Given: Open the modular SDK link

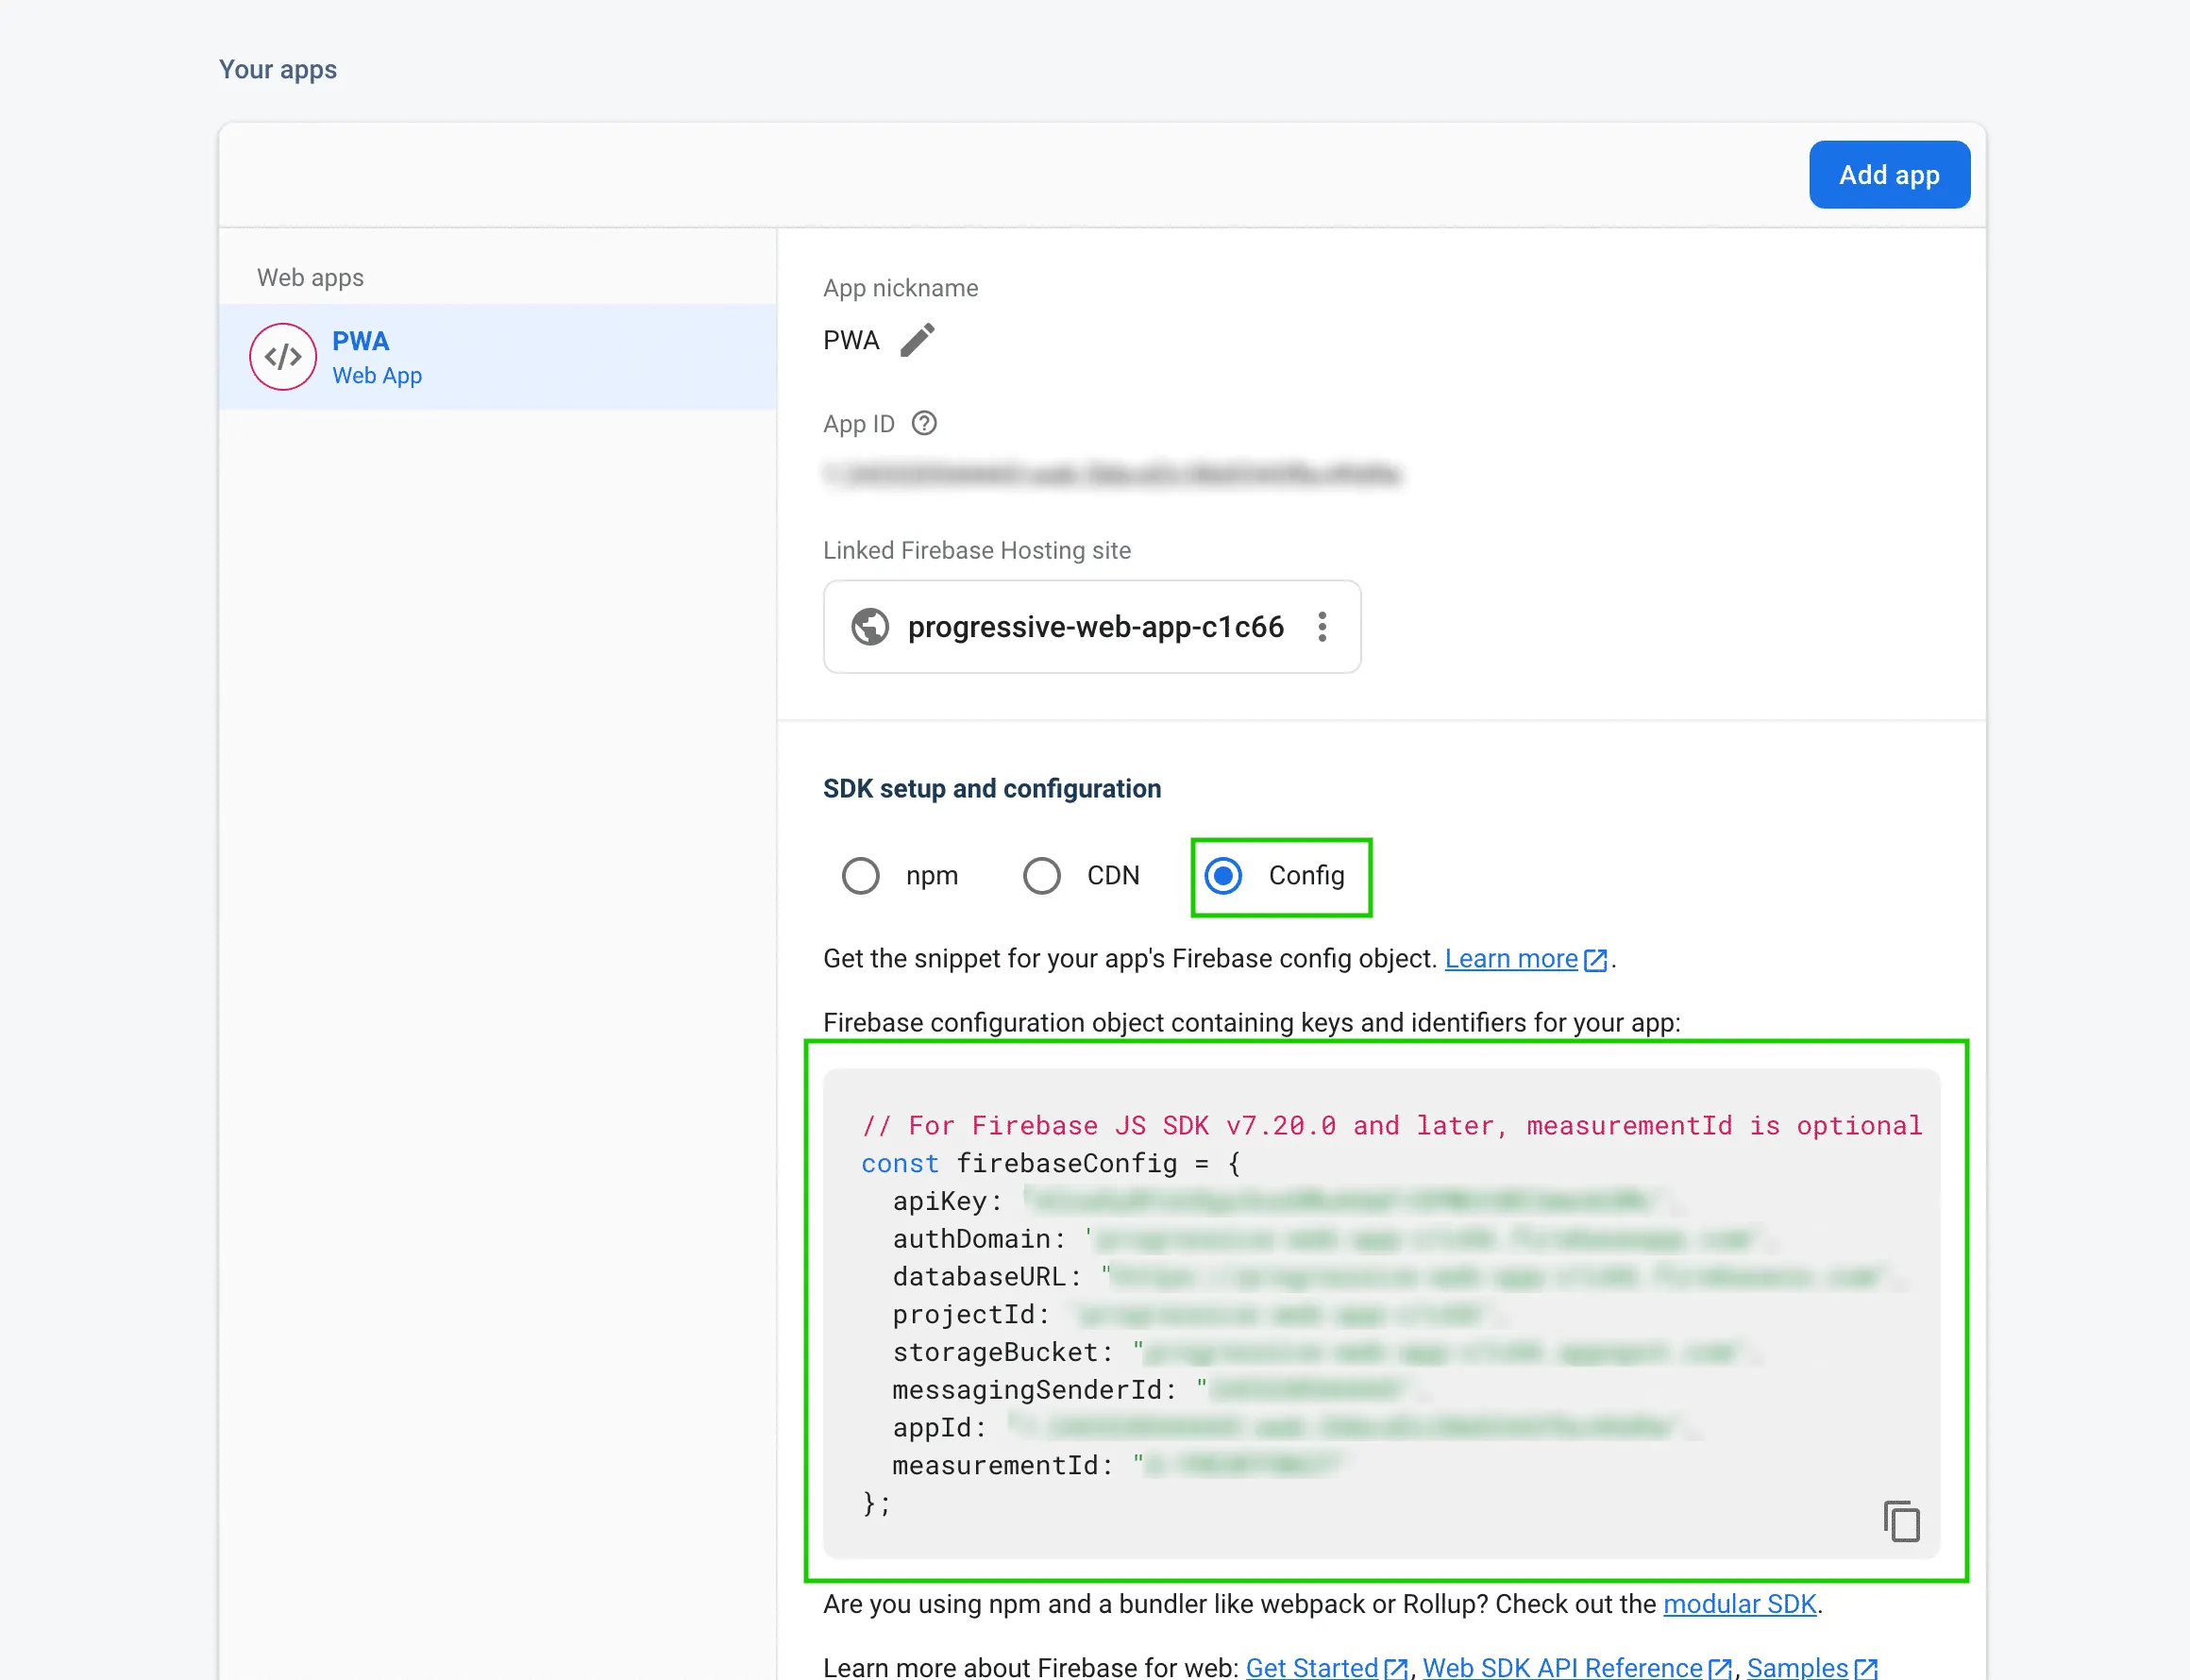Looking at the screenshot, I should pos(1739,1604).
